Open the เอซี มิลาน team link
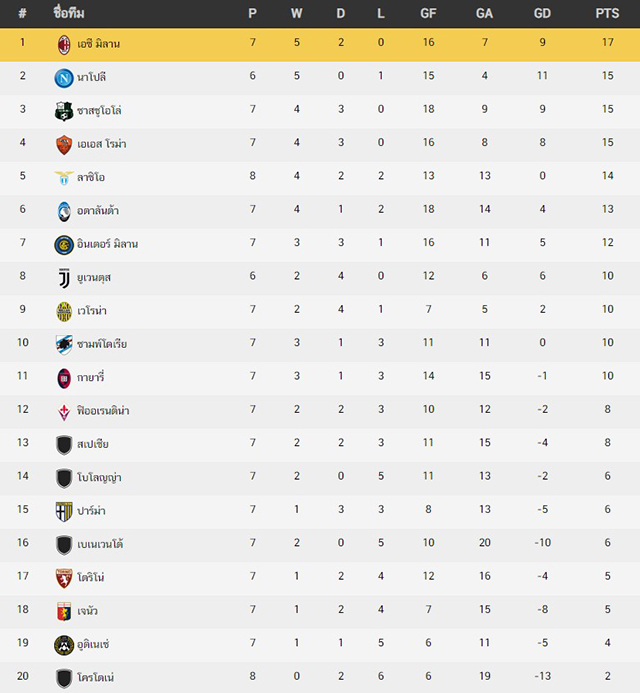The image size is (640, 693). [99, 44]
